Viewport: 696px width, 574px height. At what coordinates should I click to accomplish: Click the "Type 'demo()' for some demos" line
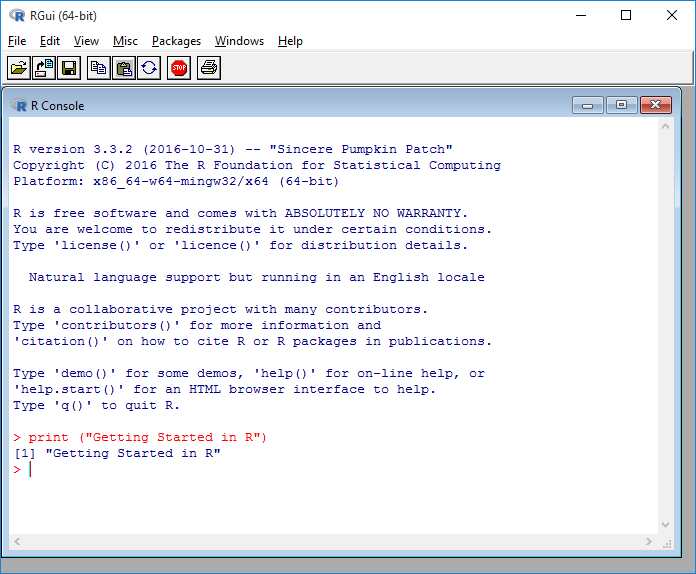(249, 373)
